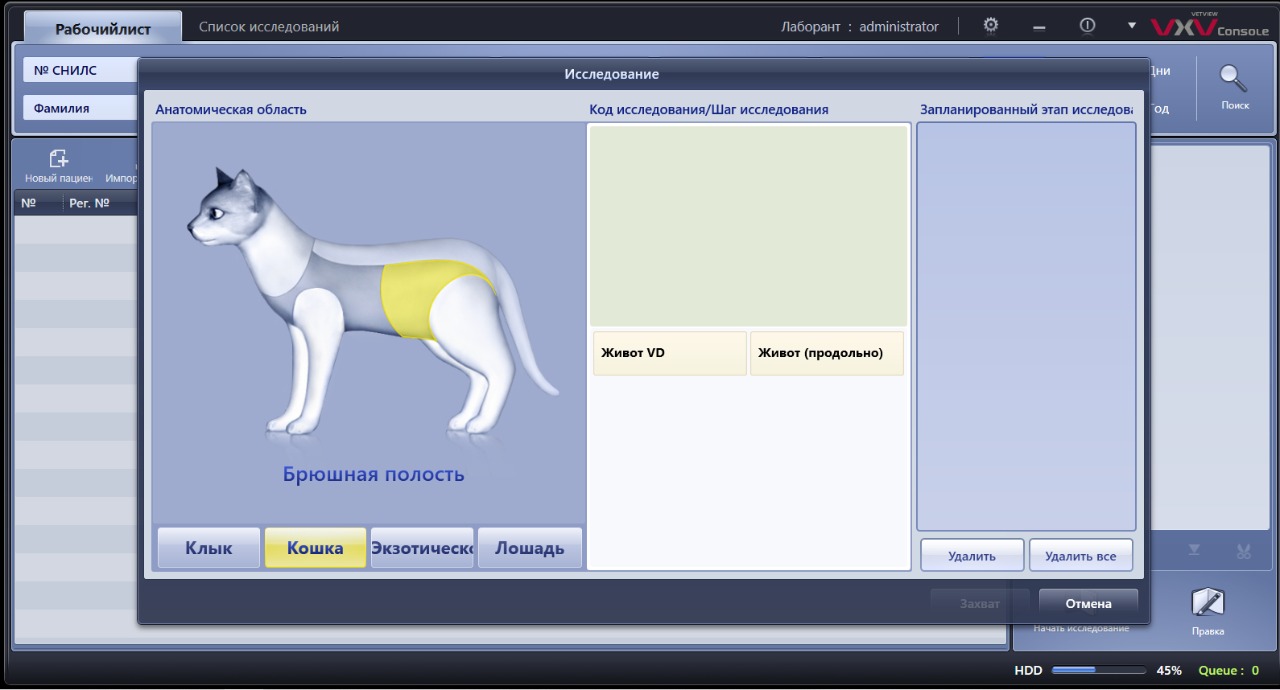Click the magnifier Search icon
The image size is (1280, 690).
click(1234, 80)
